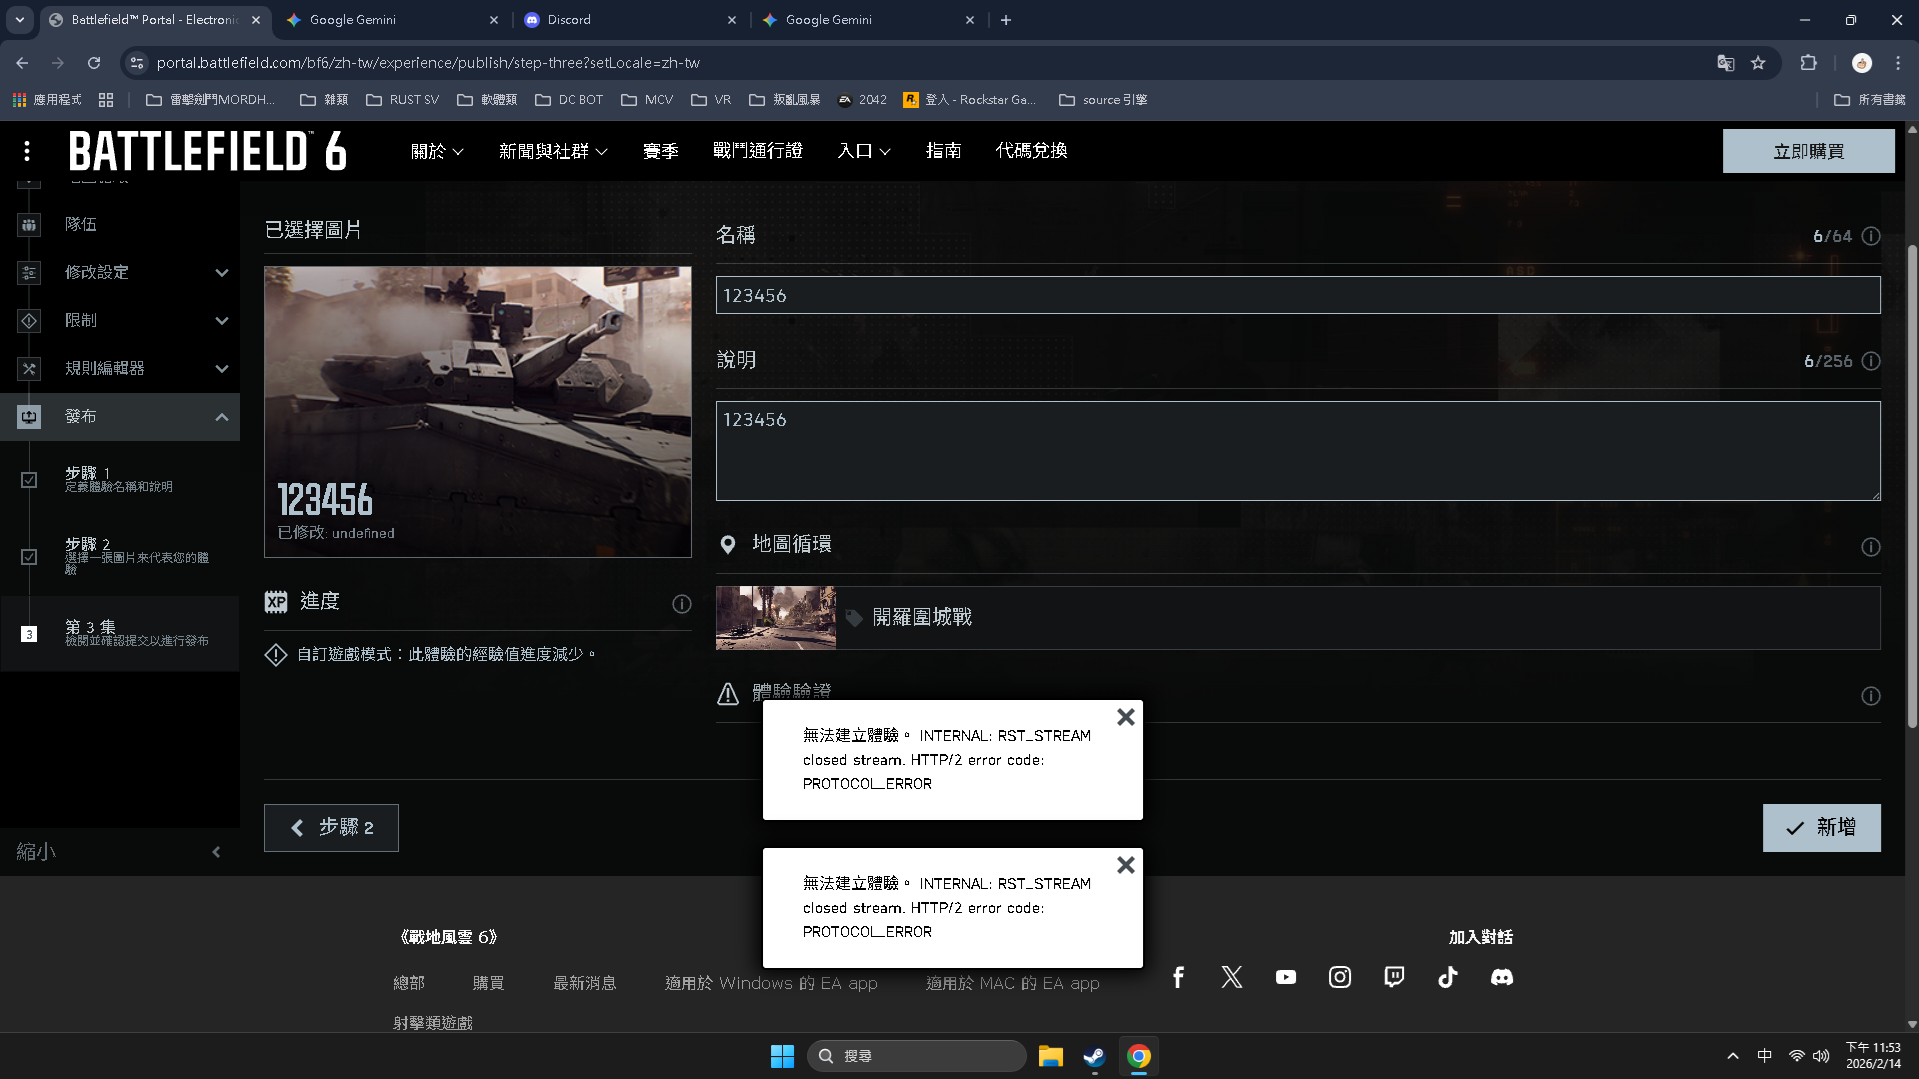Open the Facebook social link

click(1178, 977)
